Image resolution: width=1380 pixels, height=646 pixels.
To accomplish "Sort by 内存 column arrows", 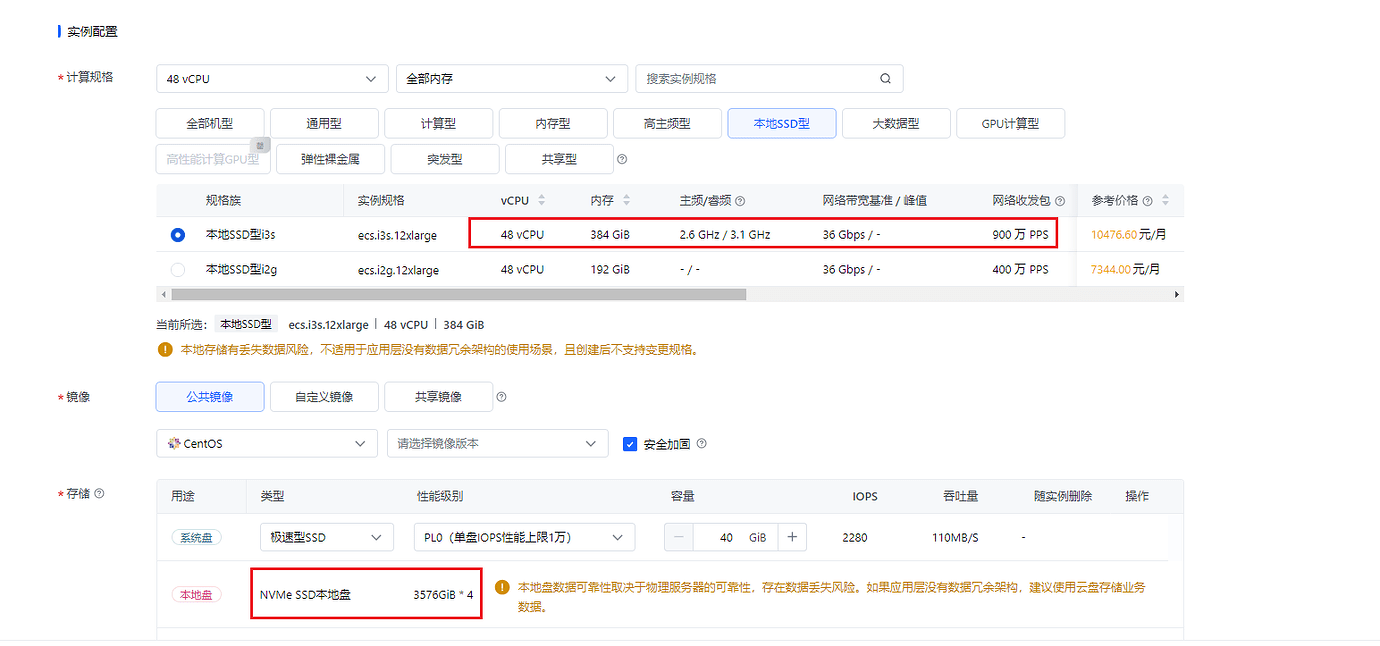I will [x=627, y=200].
